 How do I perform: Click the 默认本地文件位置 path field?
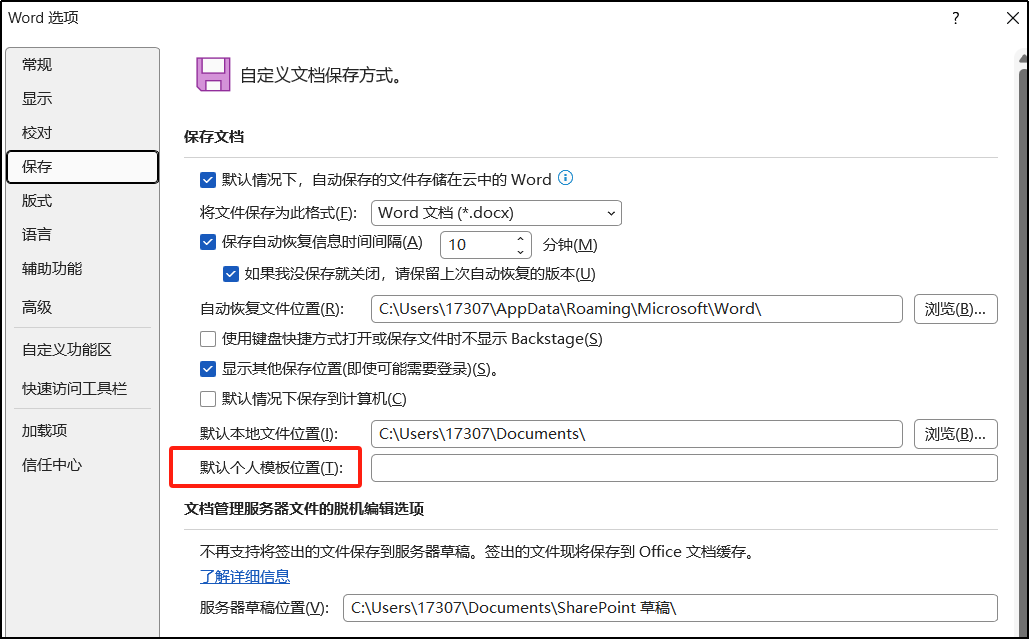click(637, 434)
